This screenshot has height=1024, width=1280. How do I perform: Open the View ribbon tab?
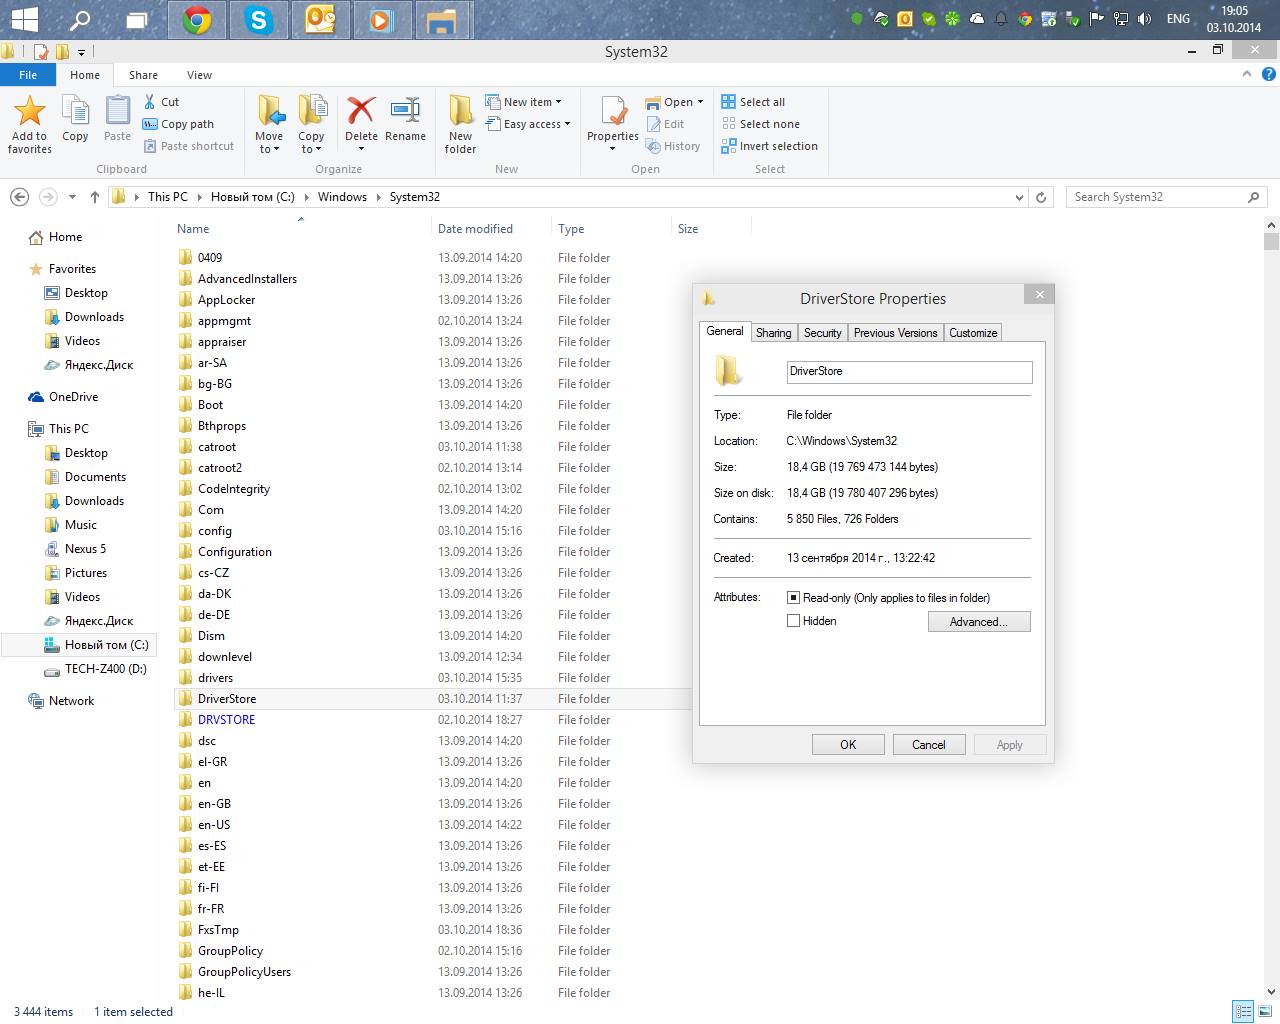point(199,75)
